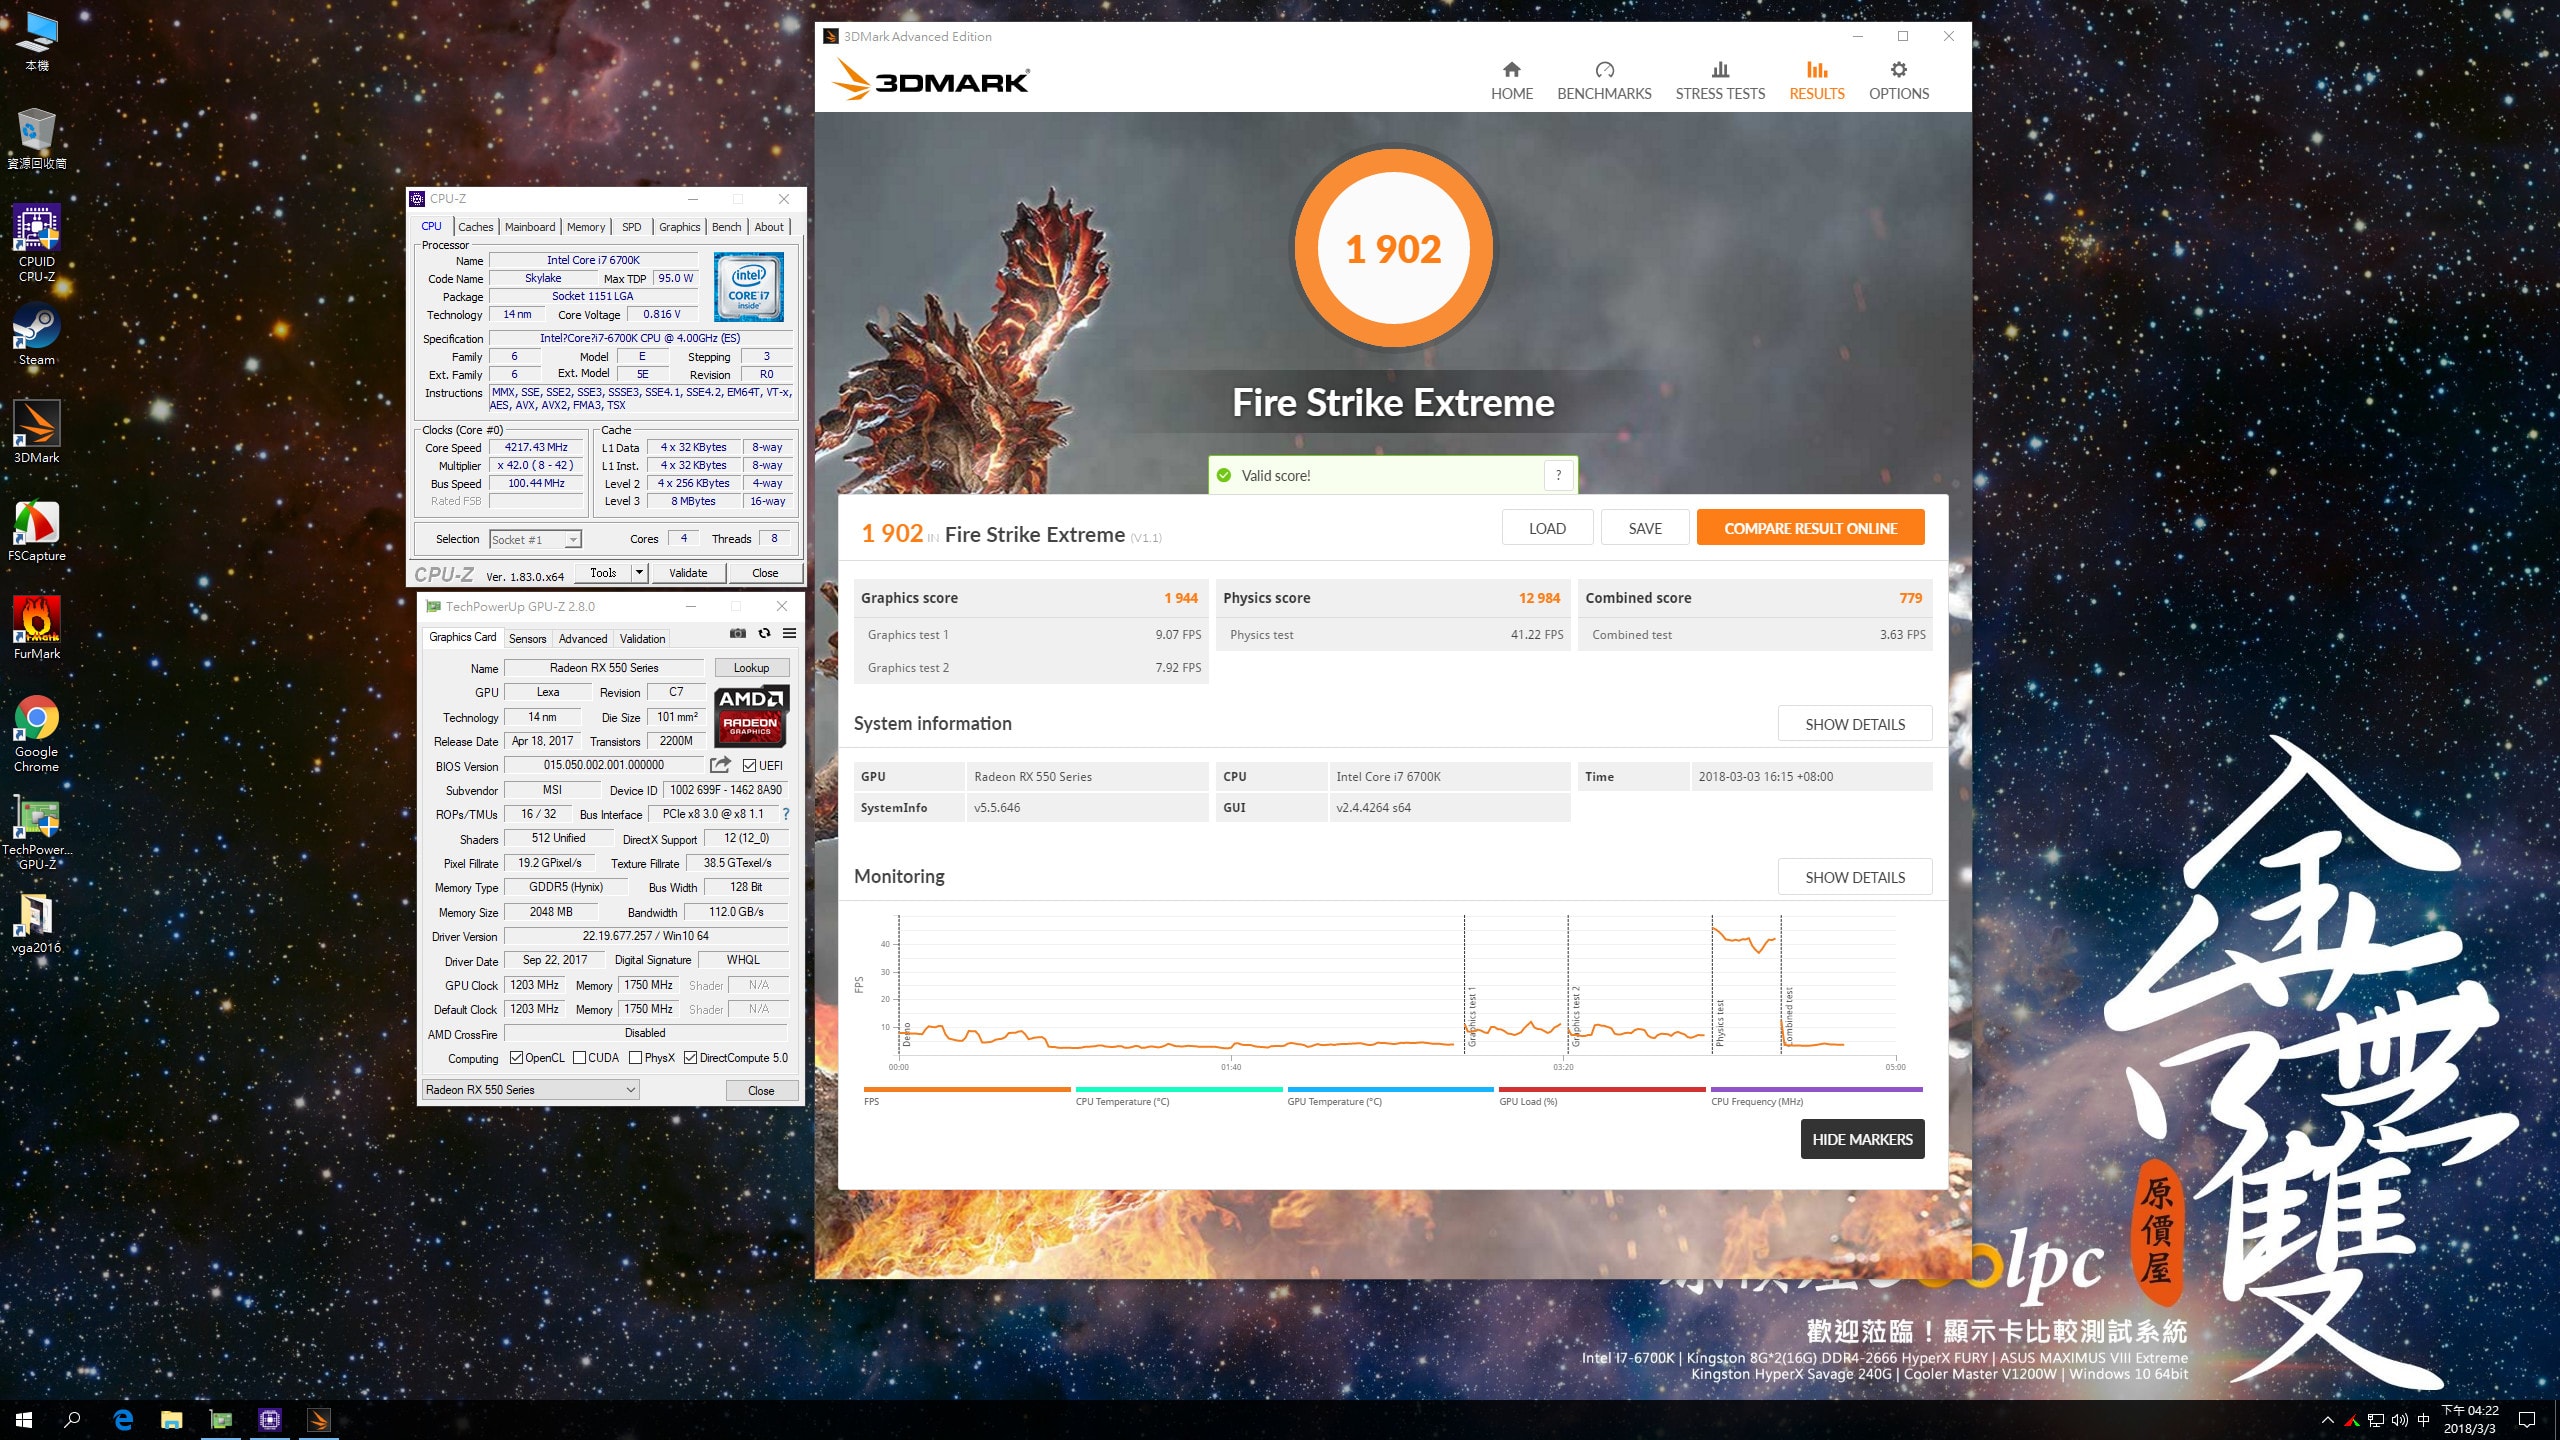Image resolution: width=2560 pixels, height=1440 pixels.
Task: Open the GPU-Z hamburger menu
Action: (x=789, y=634)
